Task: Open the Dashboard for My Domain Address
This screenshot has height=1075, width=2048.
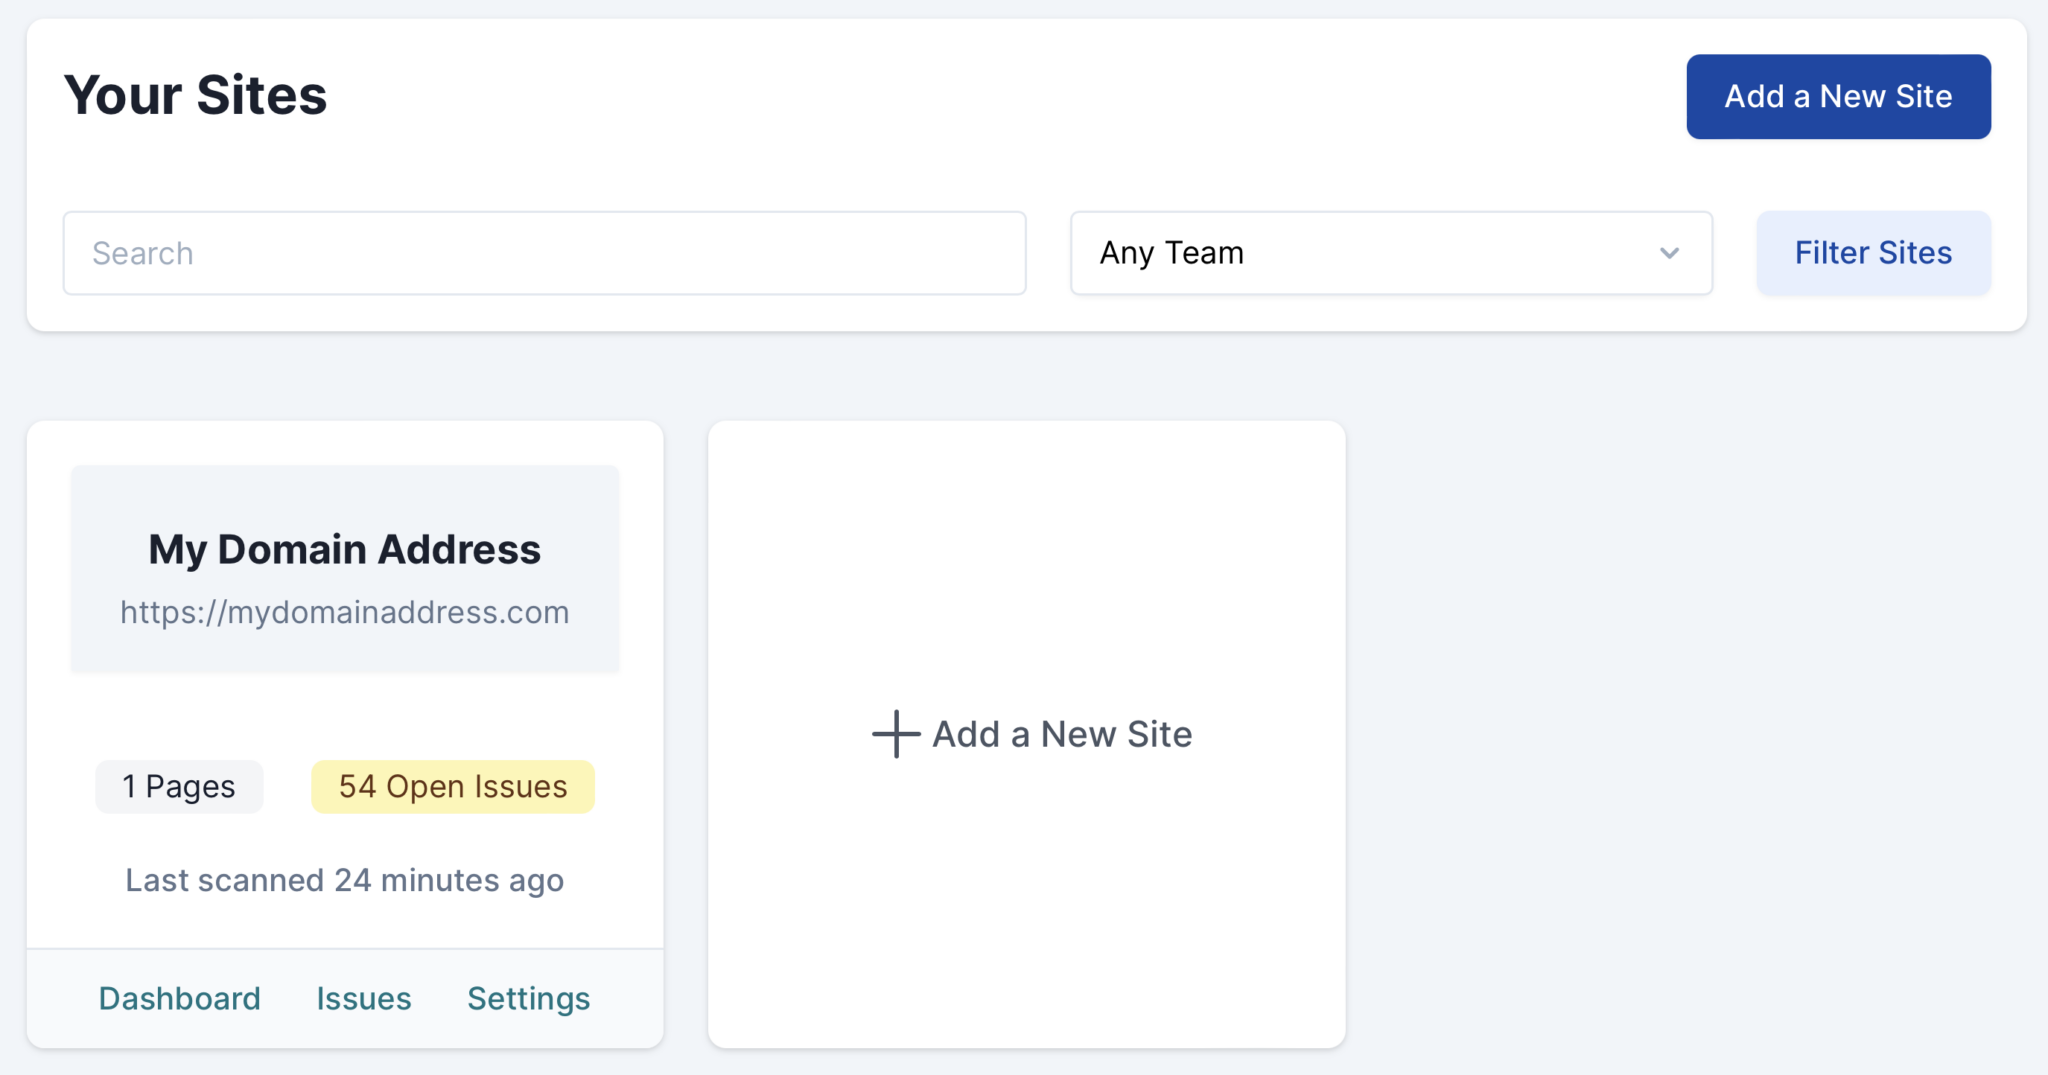Action: click(x=179, y=997)
